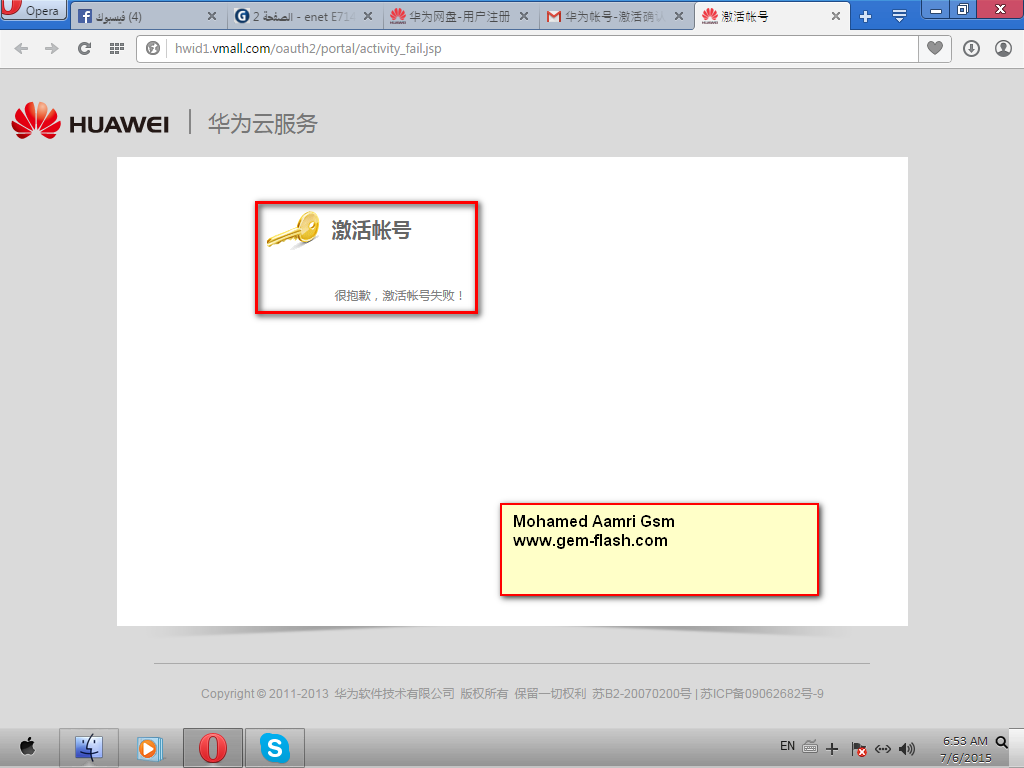Screen dimensions: 1024x768
Task: Click the network connection tray icon
Action: tap(883, 749)
